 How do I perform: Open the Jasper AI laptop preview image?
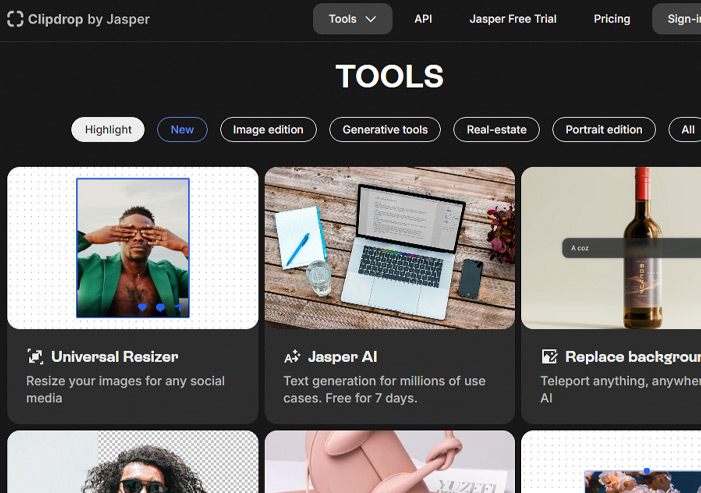pos(390,248)
